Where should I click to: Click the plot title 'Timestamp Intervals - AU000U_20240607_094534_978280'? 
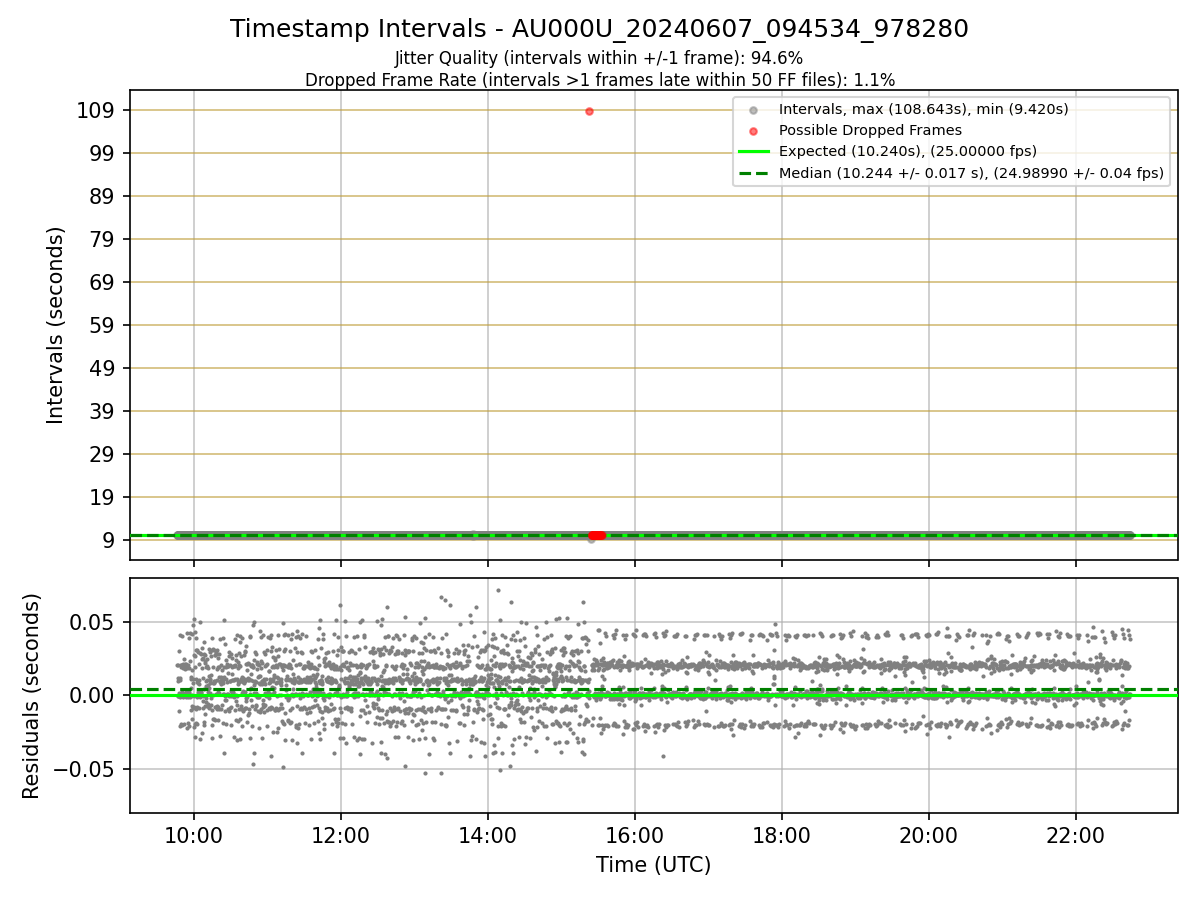click(x=599, y=29)
